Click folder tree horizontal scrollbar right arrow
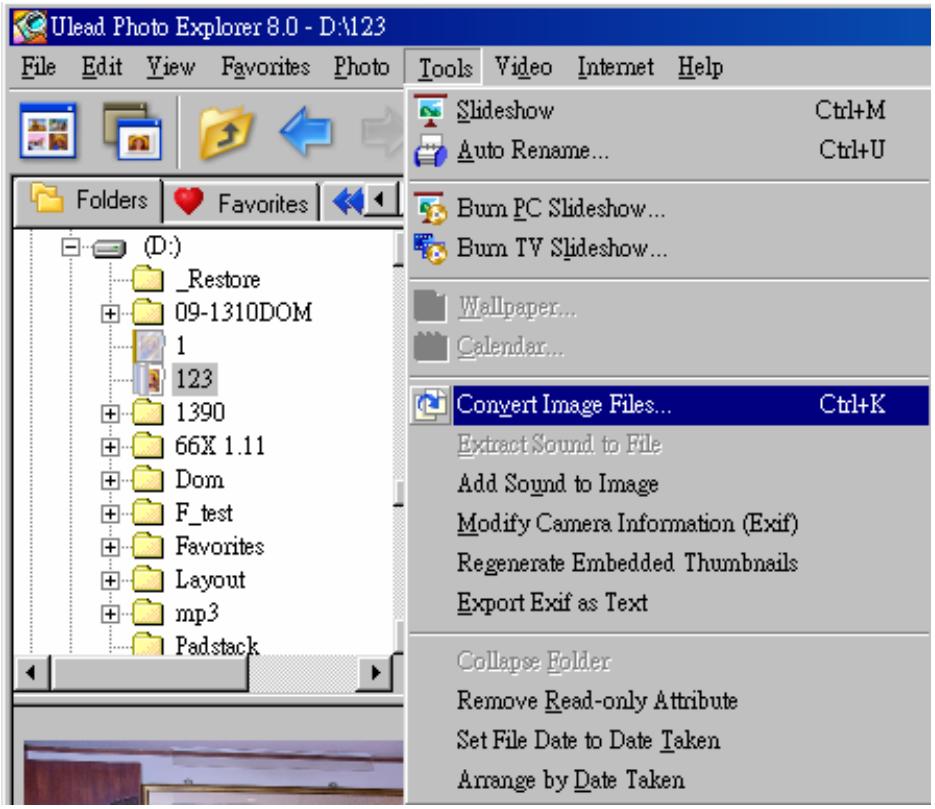 tap(376, 673)
